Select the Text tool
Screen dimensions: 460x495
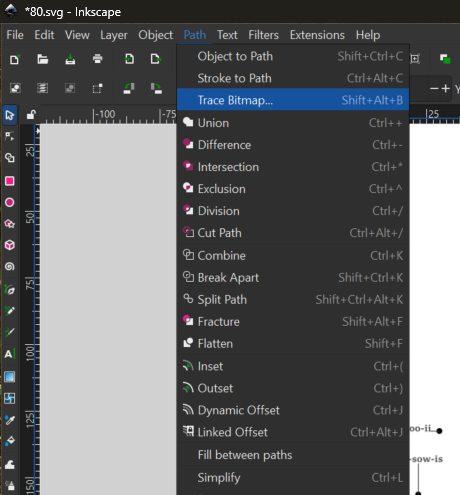click(x=10, y=354)
